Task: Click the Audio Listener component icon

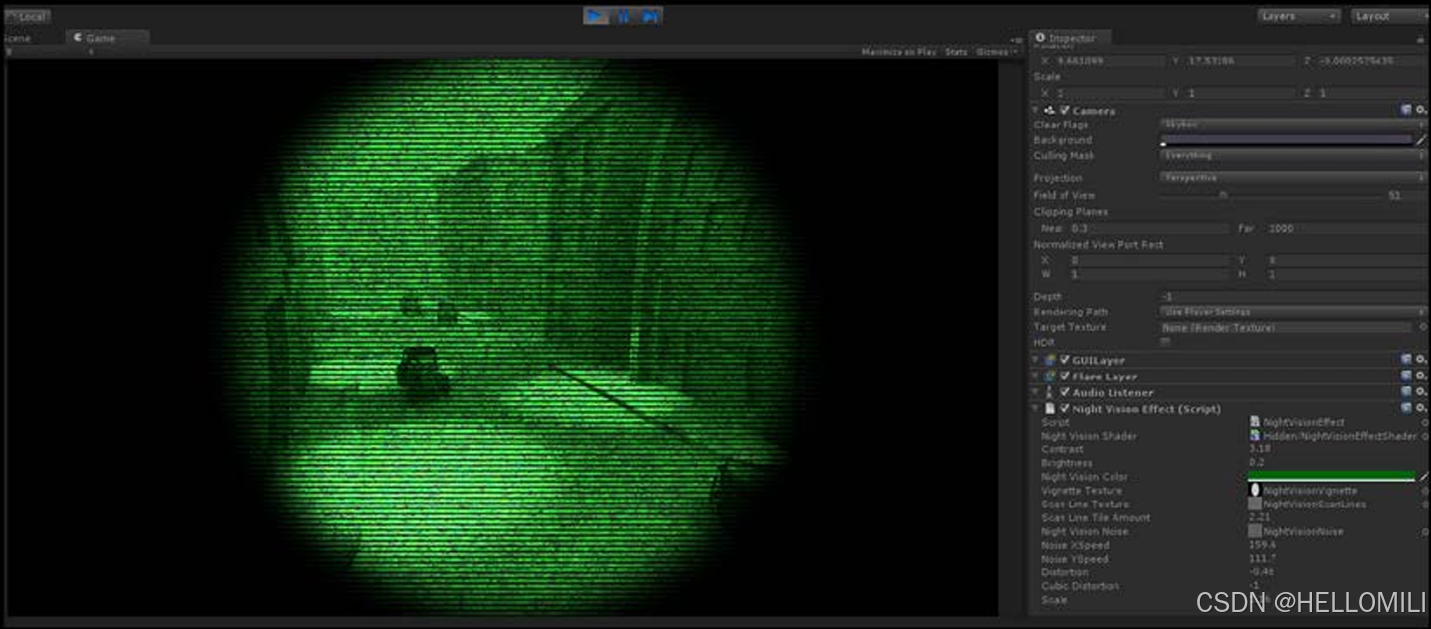Action: click(1050, 392)
